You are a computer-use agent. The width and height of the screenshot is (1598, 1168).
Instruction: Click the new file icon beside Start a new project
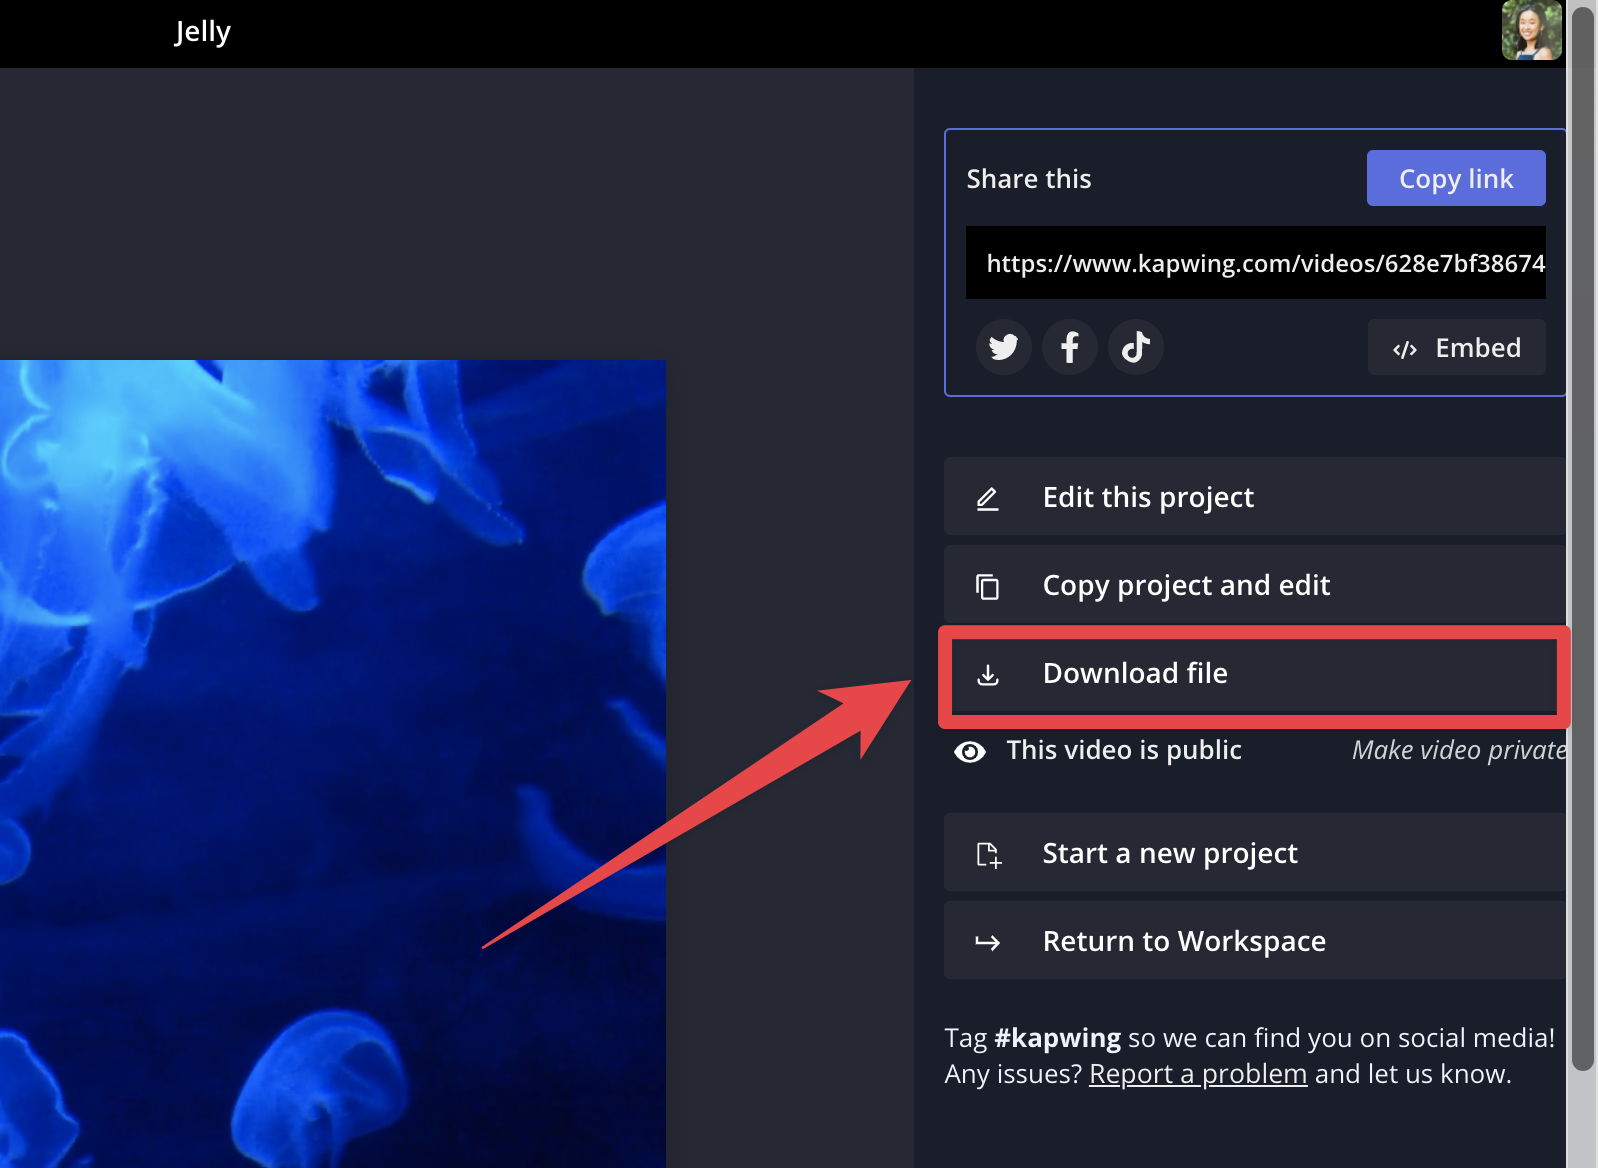(988, 854)
